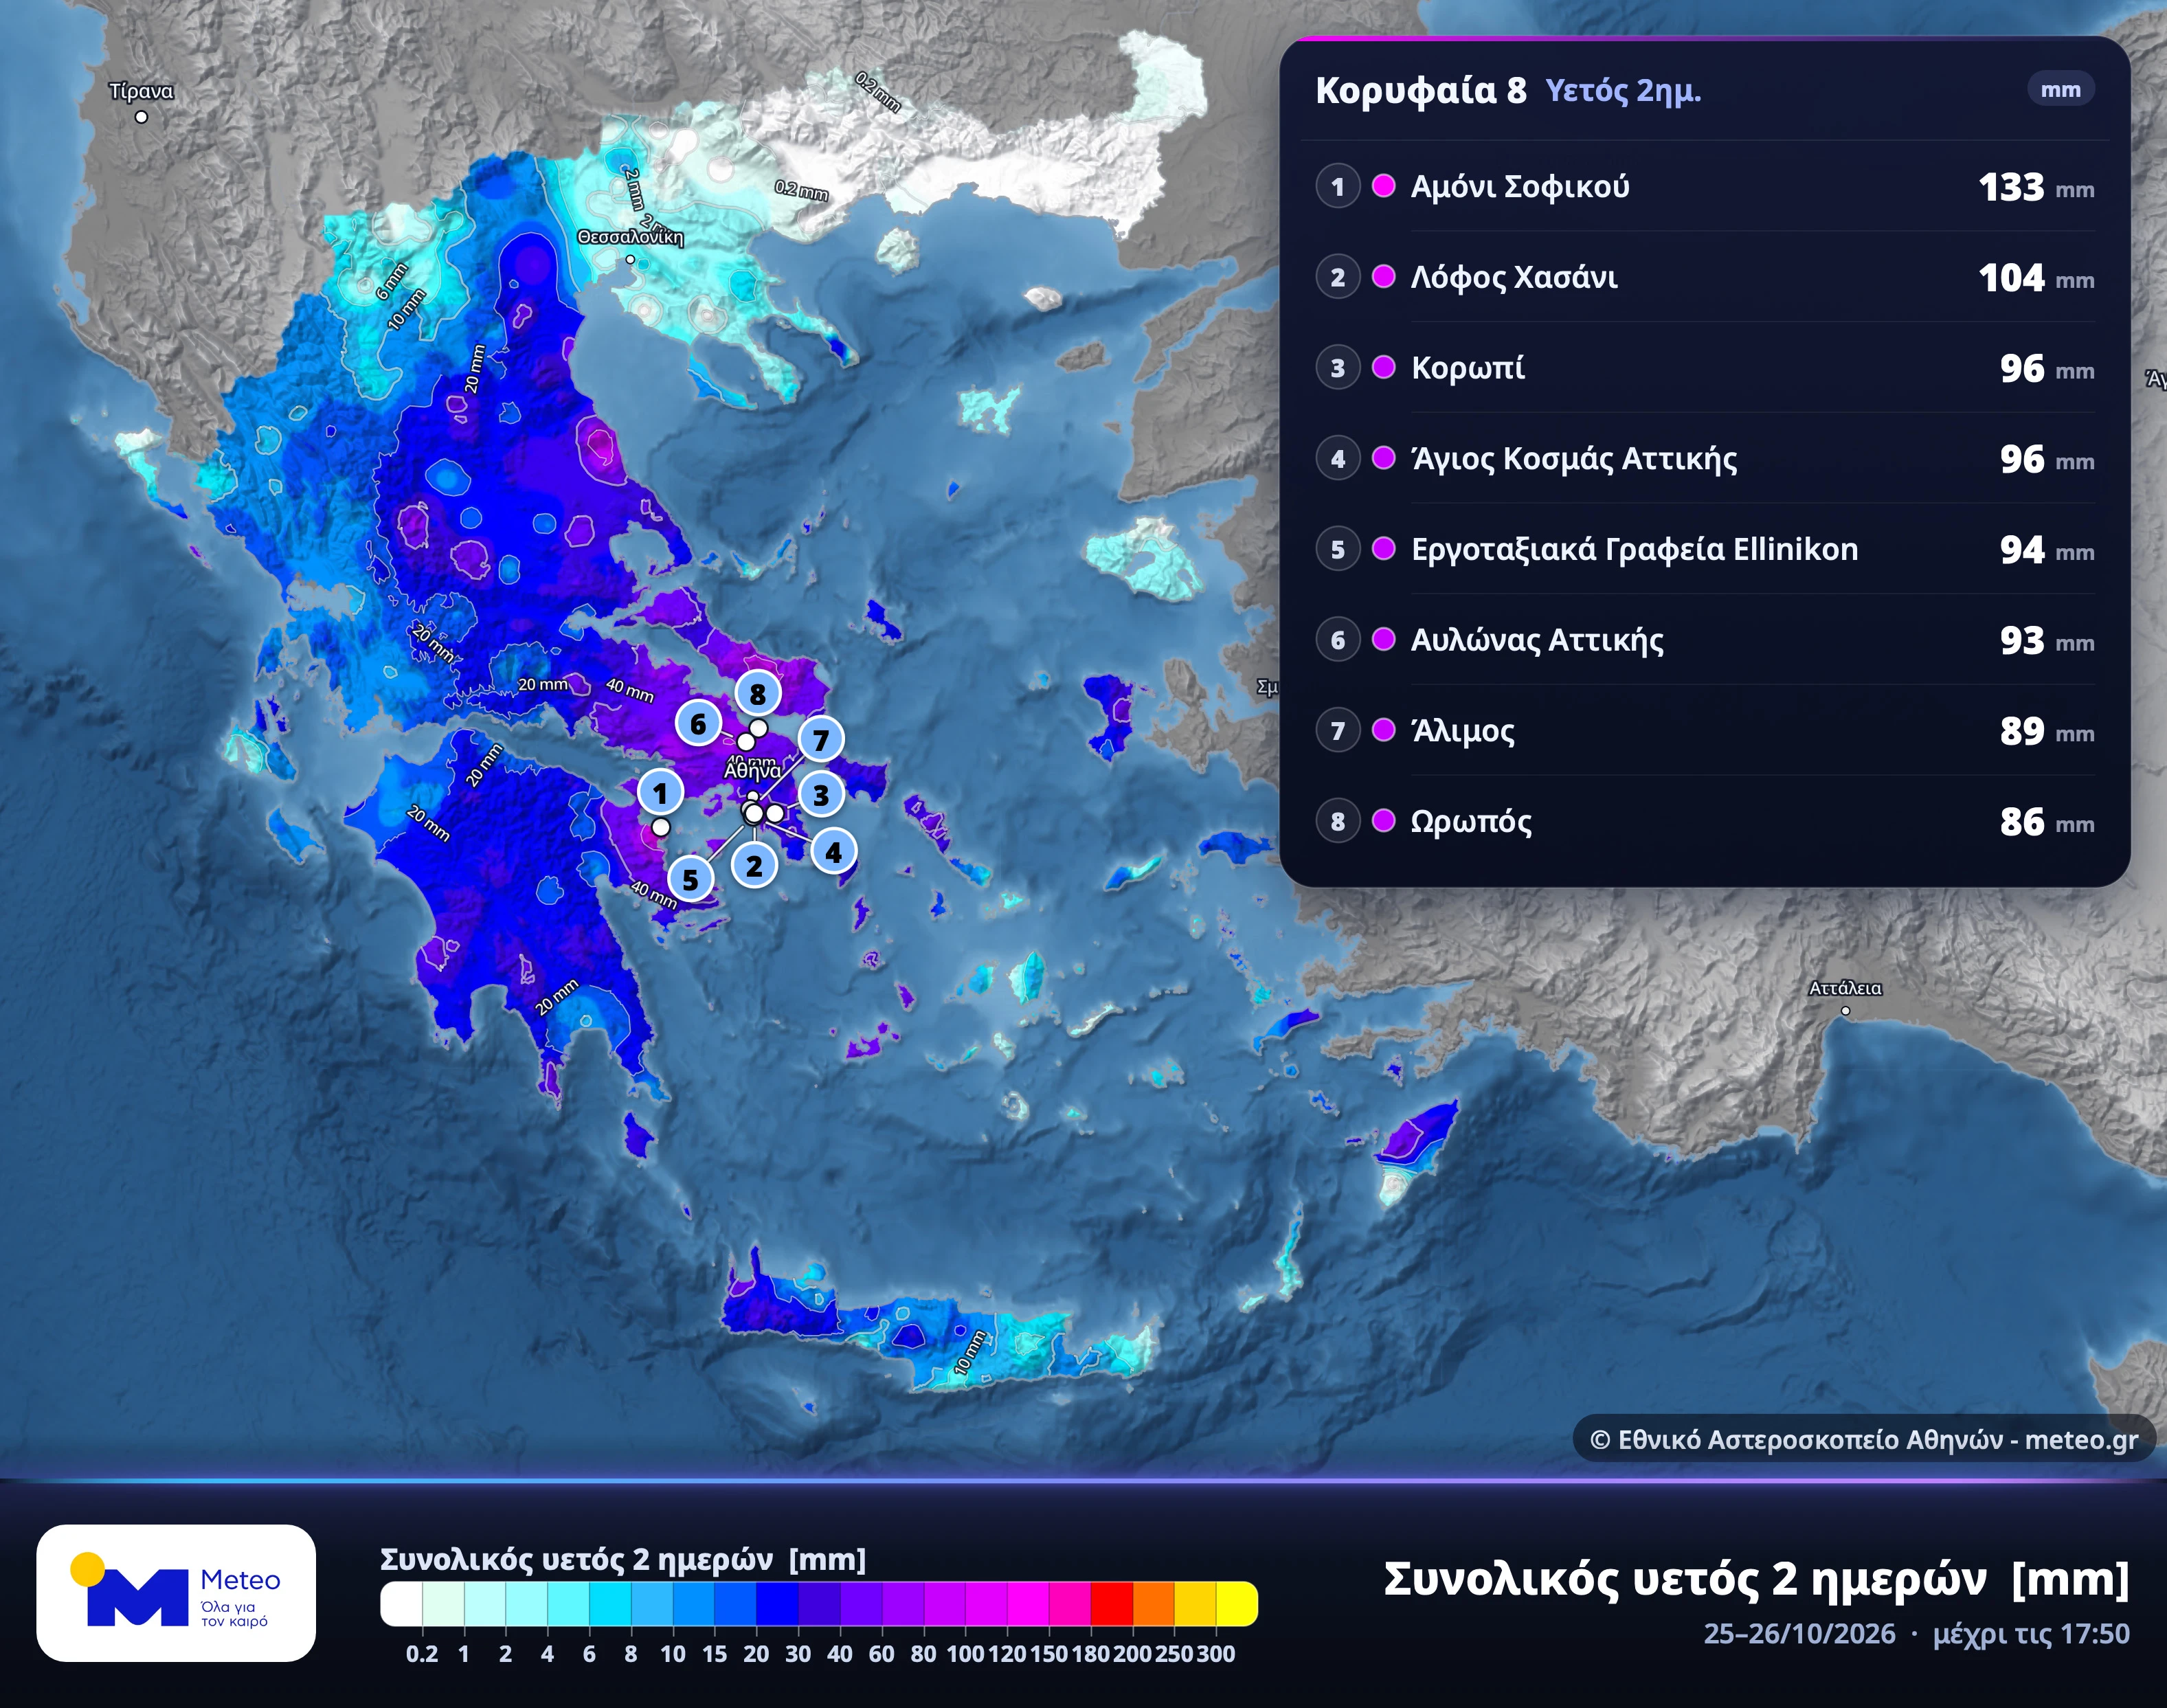2167x1708 pixels.
Task: Click the 104 mm rainfall value
Action: click(x=2036, y=277)
